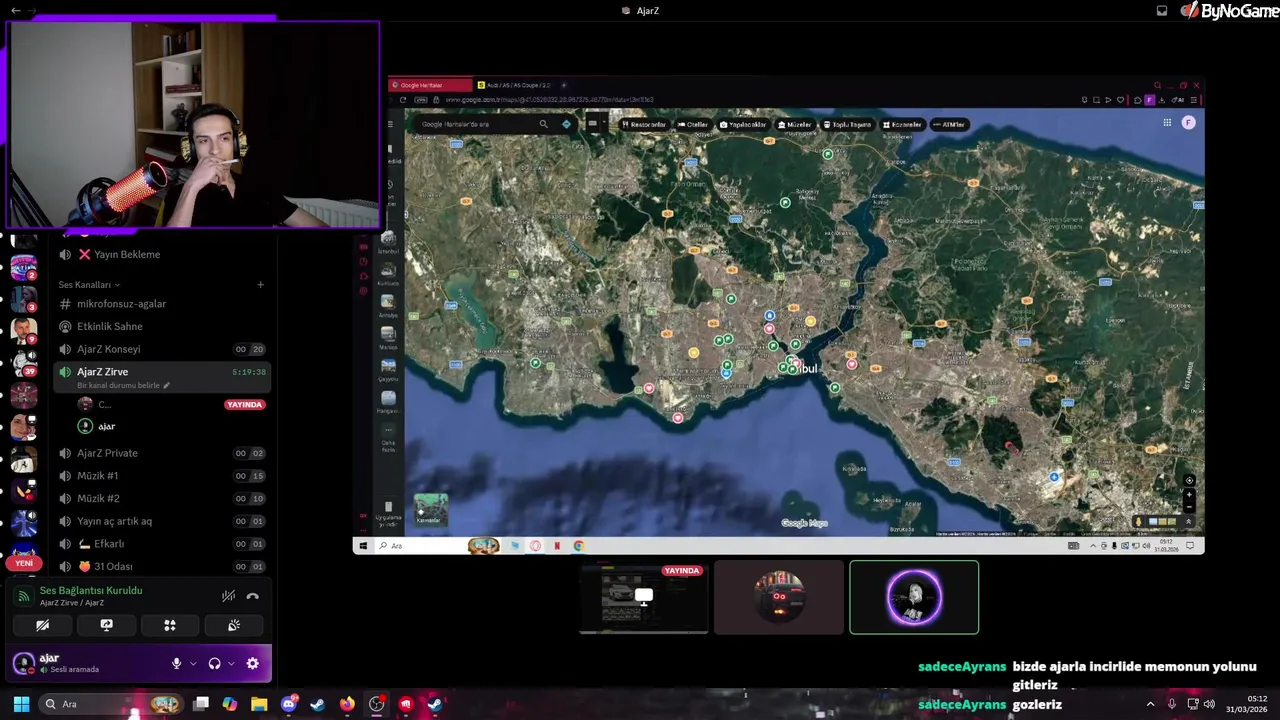1280x720 pixels.
Task: Toggle noise suppression icon in voice panel
Action: [x=229, y=596]
